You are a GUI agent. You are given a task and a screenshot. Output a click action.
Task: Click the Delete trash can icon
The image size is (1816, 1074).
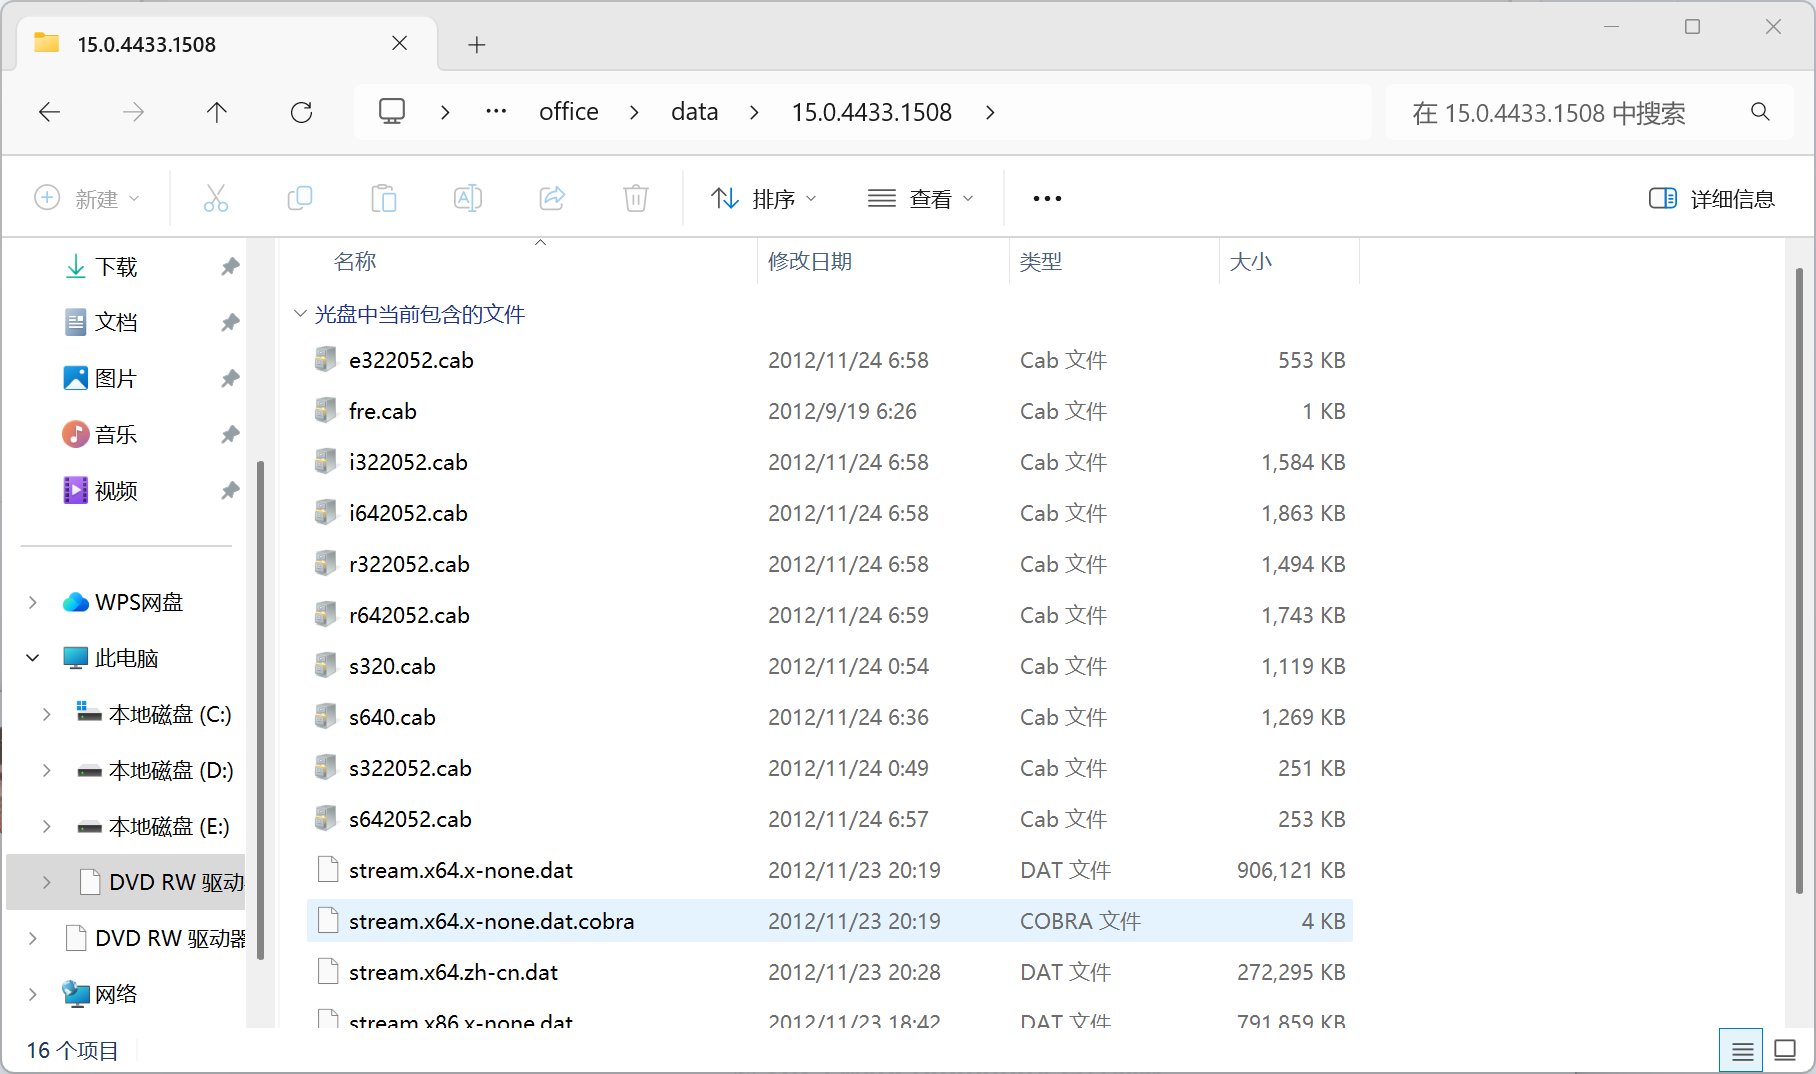click(x=636, y=198)
